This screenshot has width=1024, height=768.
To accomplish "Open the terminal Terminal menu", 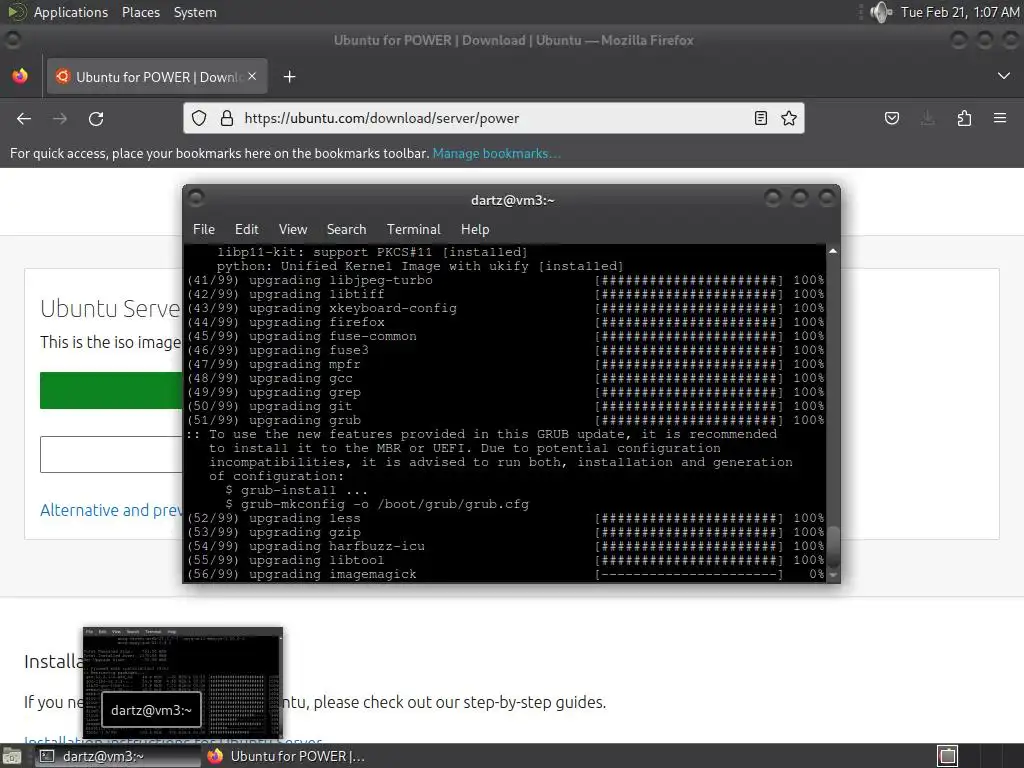I will pyautogui.click(x=413, y=229).
